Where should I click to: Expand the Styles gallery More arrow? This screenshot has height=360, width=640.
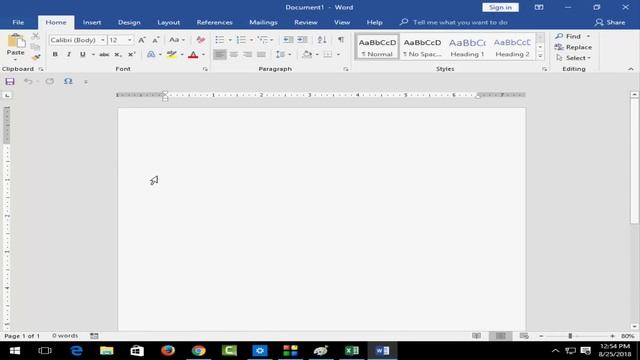coord(540,56)
